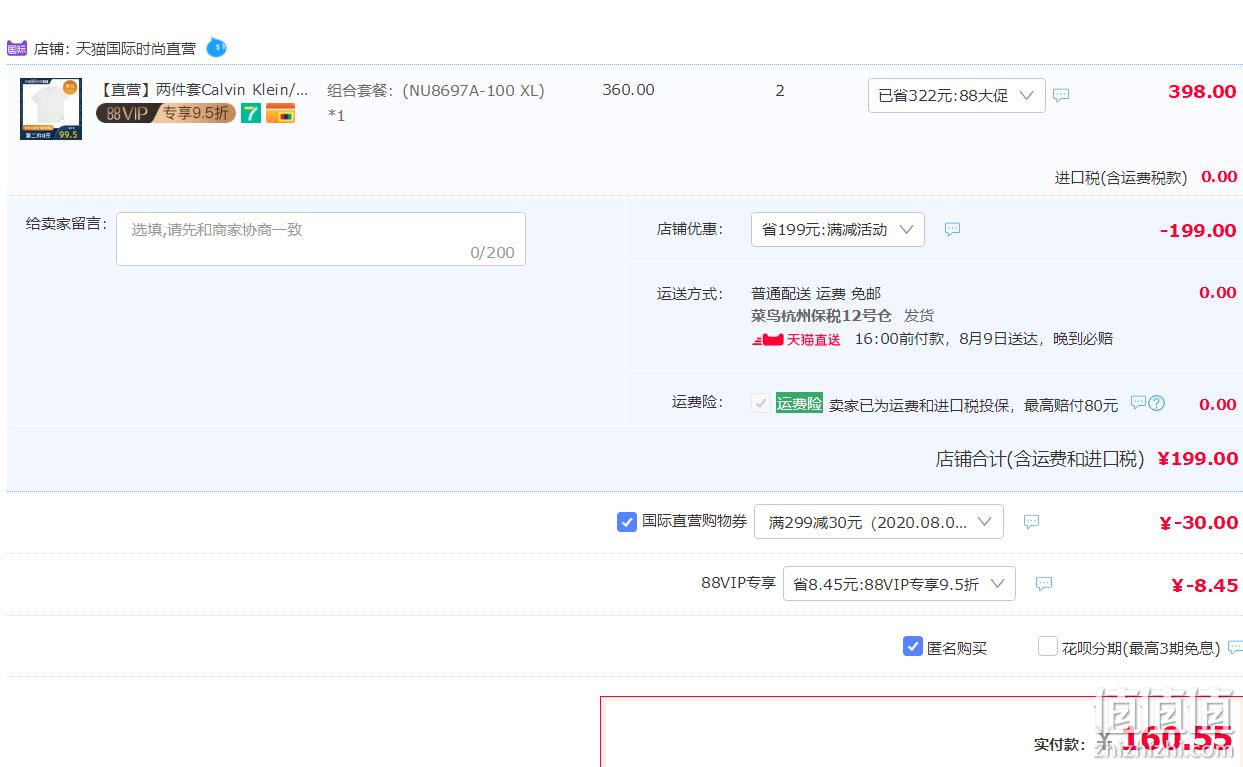Enable the 花呗分期 installment checkbox

click(x=1048, y=647)
